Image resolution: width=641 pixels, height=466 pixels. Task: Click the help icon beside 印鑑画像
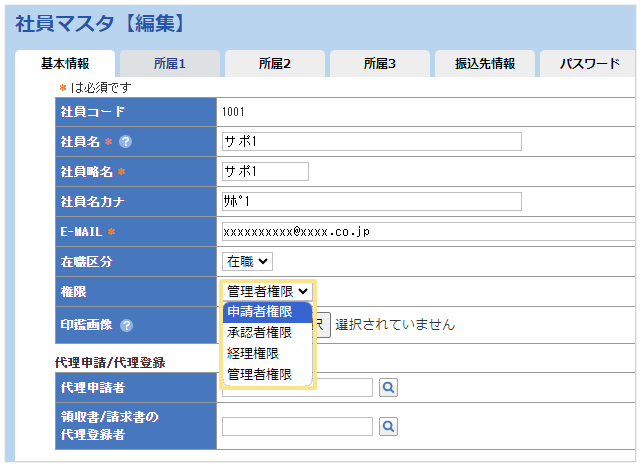tap(127, 324)
